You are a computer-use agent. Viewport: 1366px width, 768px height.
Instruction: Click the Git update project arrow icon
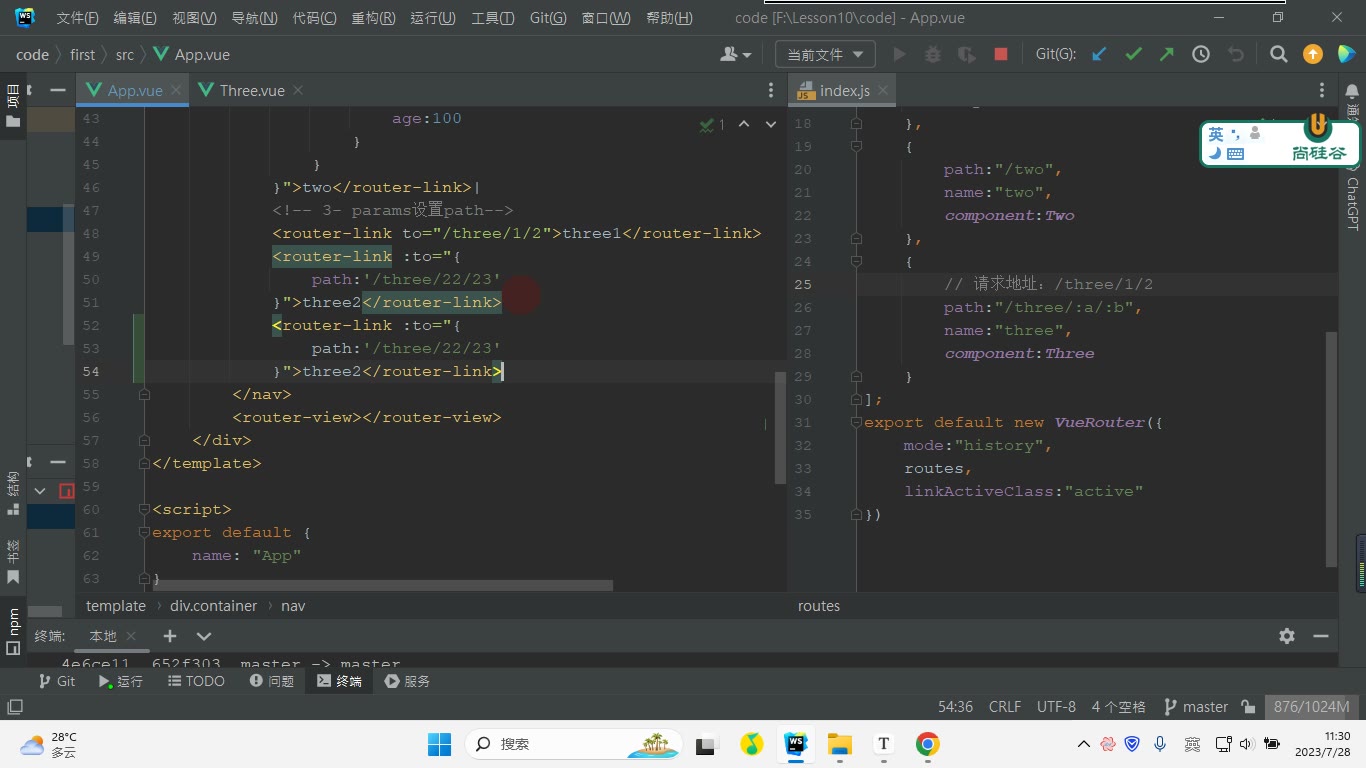[1099, 55]
